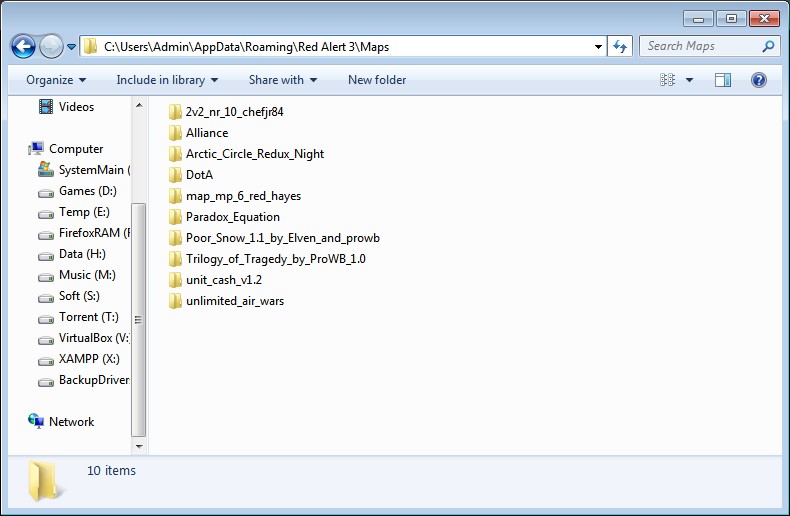Select the Alliance folder name
The width and height of the screenshot is (790, 516).
(207, 133)
